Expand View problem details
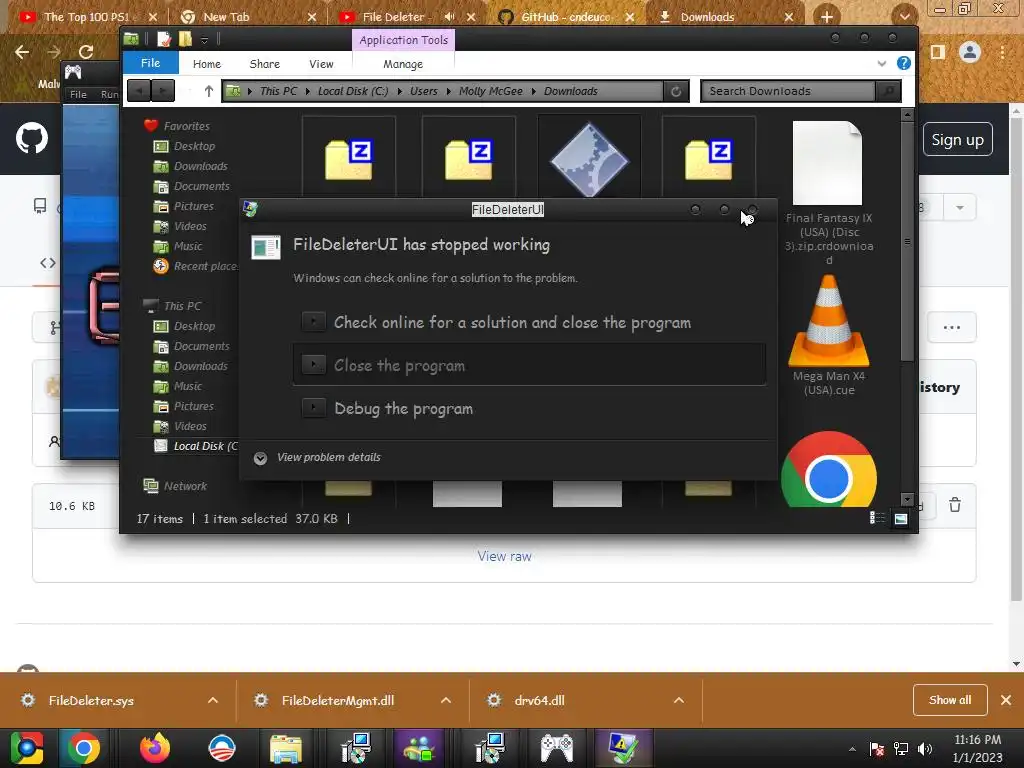The width and height of the screenshot is (1024, 768). coord(317,457)
